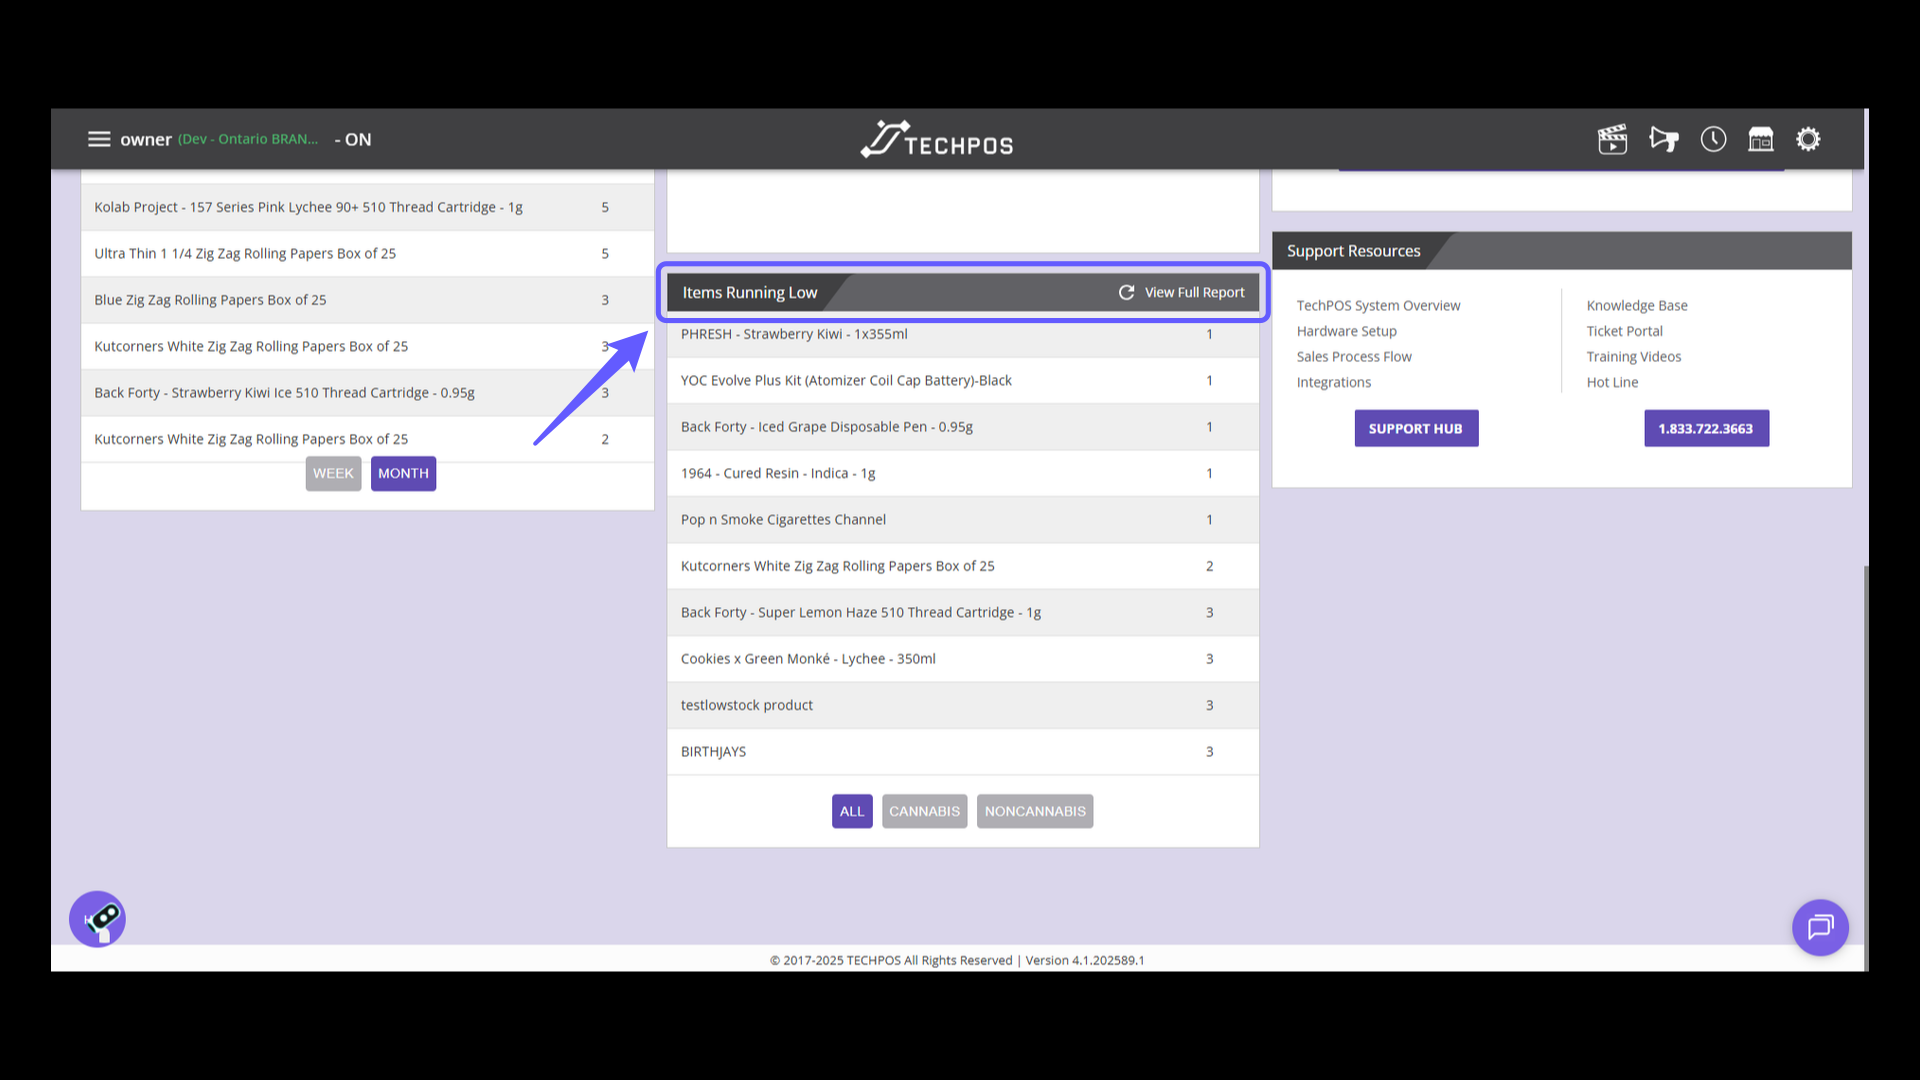The width and height of the screenshot is (1920, 1080).
Task: Select low-stock Kutcorners White Zig Zag, quantity 2
Action: (962, 566)
